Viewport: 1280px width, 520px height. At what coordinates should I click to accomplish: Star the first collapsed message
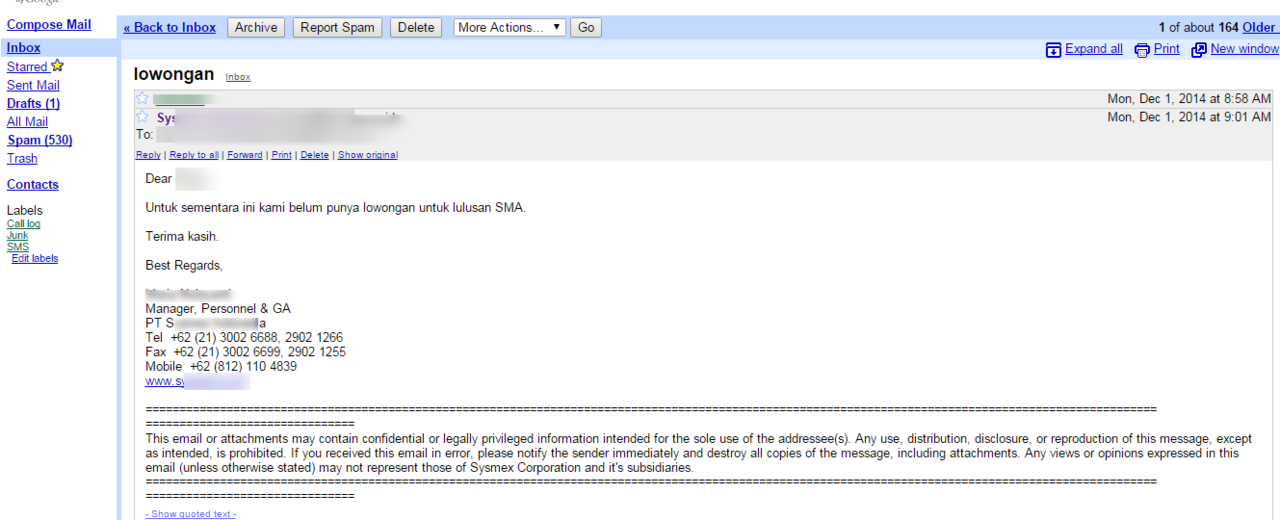(142, 98)
